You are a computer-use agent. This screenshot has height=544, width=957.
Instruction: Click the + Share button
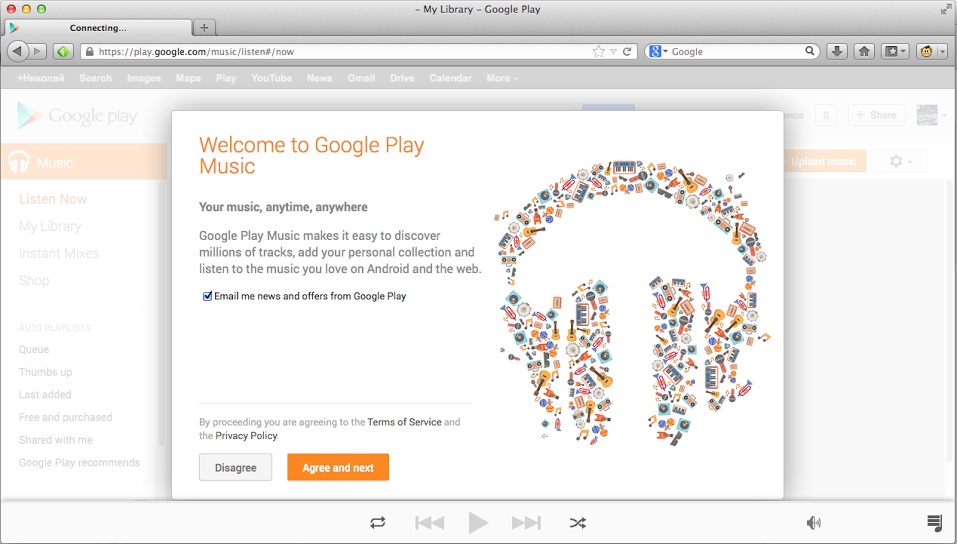876,115
